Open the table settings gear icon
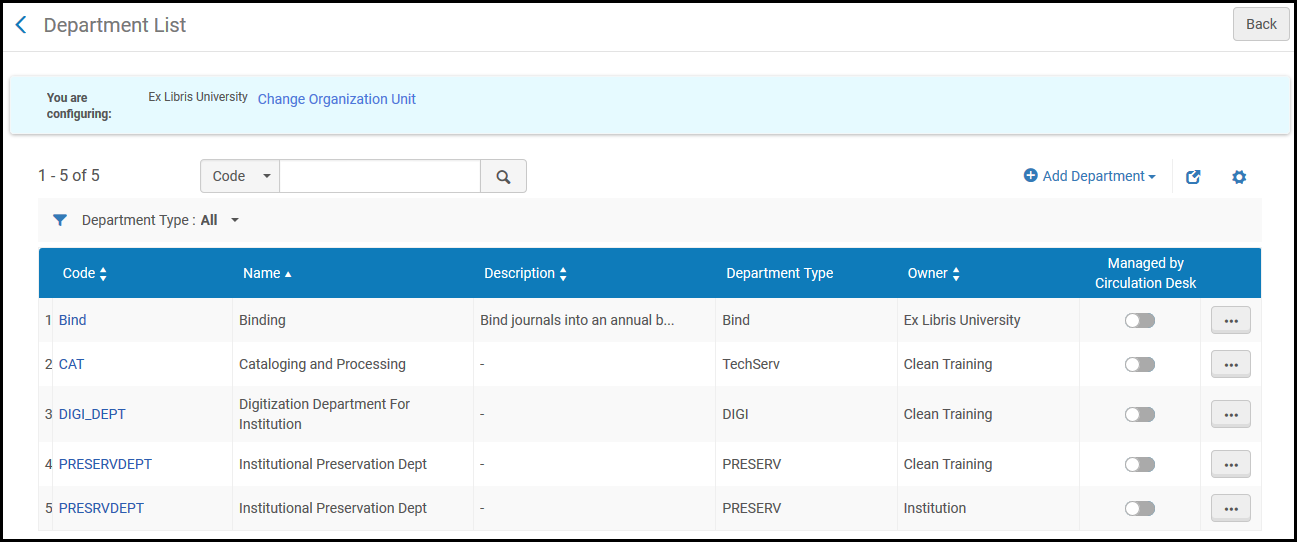Screen dimensions: 1297x542 pyautogui.click(x=1239, y=177)
